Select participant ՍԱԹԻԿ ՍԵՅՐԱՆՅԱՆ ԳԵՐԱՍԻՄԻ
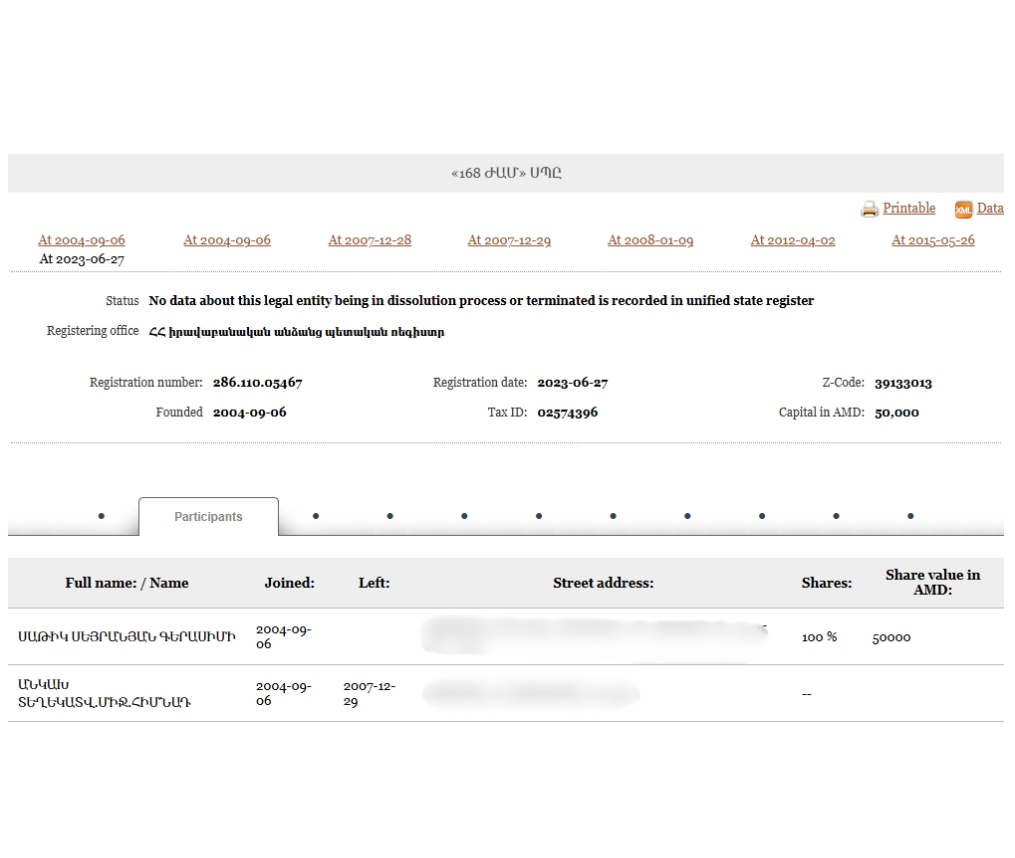Viewport: 1015px width, 858px height. click(126, 637)
